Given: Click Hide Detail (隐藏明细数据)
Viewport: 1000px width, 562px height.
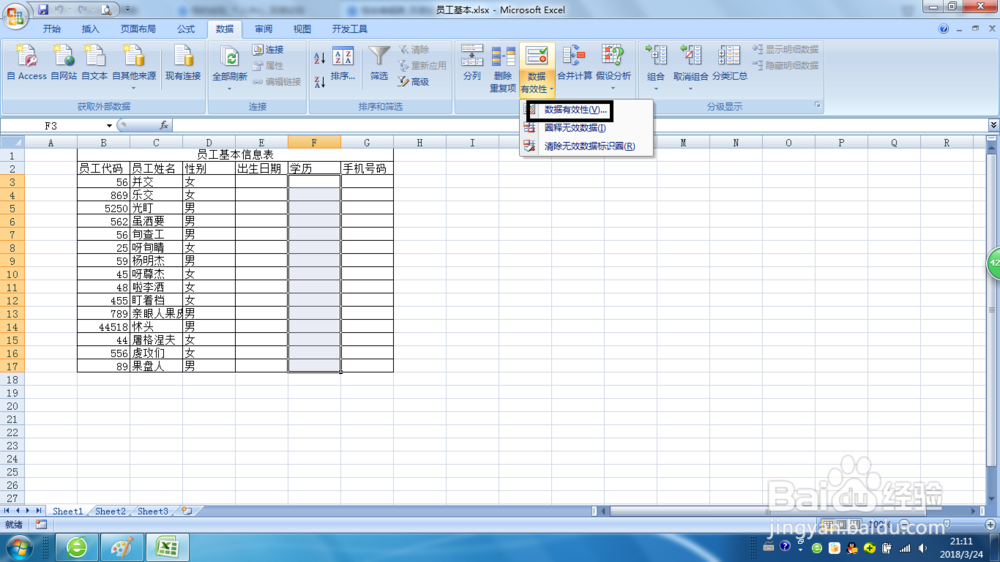Looking at the screenshot, I should coord(785,65).
